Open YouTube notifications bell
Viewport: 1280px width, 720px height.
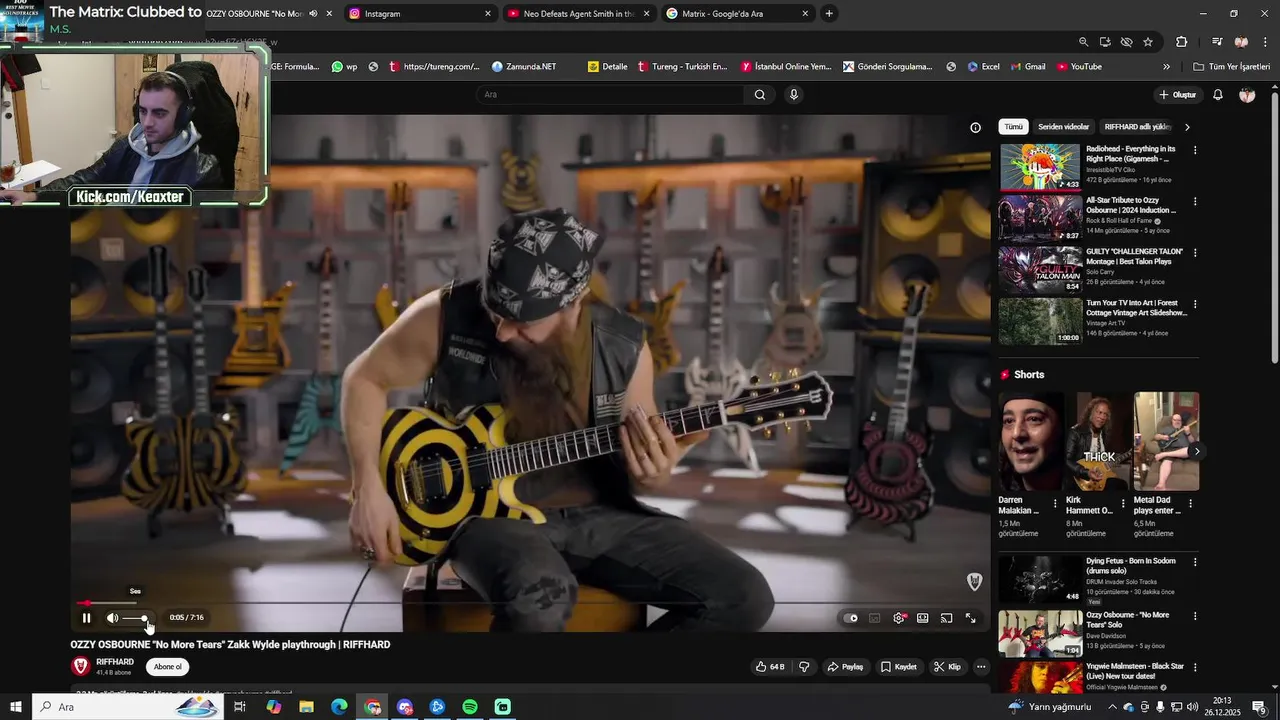tap(1218, 94)
